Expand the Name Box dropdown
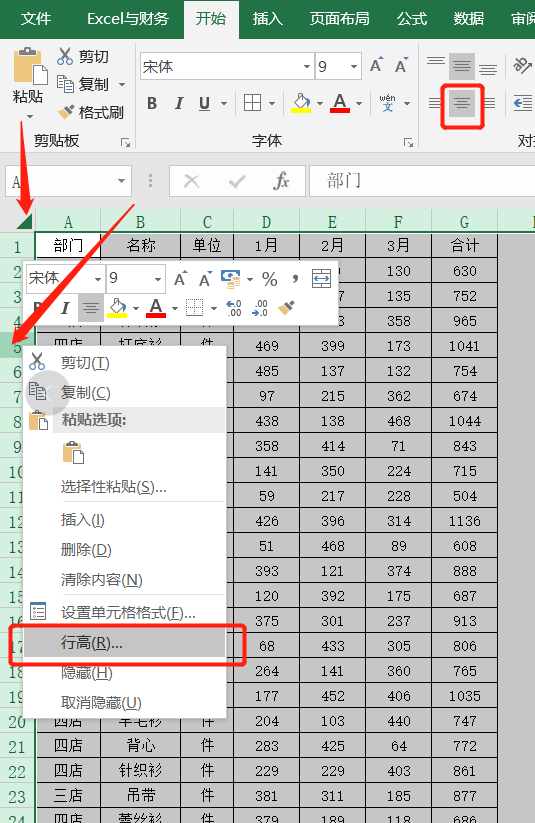535x823 pixels. click(x=121, y=181)
